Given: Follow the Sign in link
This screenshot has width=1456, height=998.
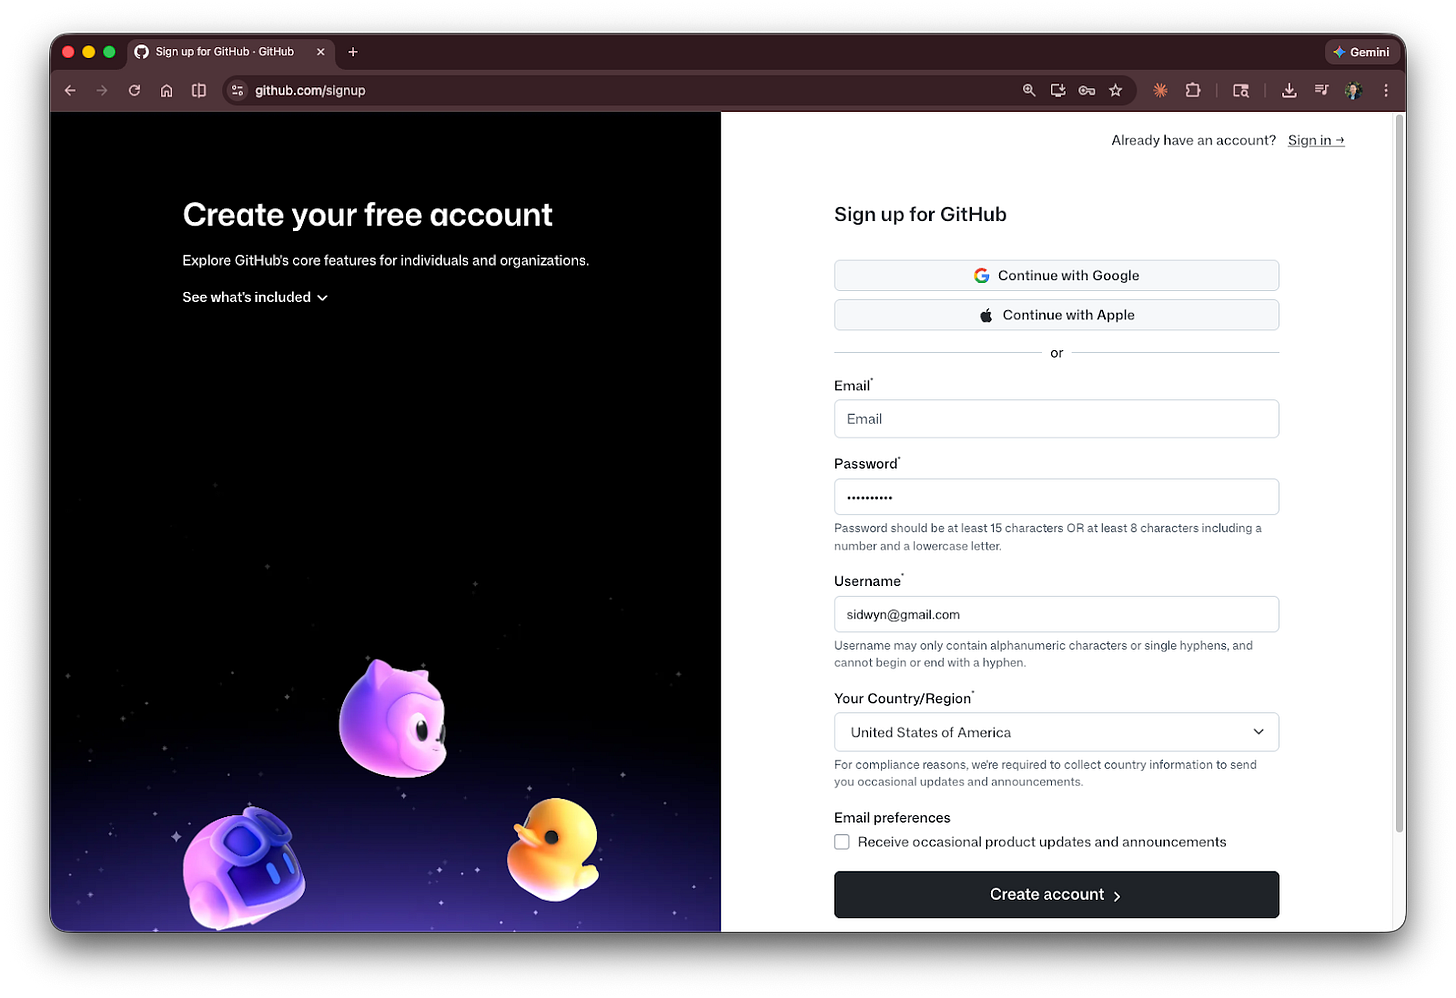Looking at the screenshot, I should (x=1316, y=140).
